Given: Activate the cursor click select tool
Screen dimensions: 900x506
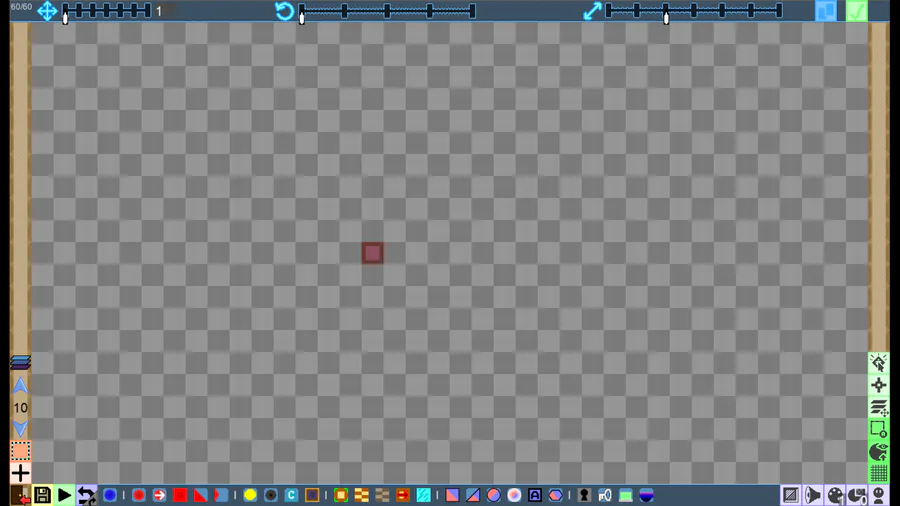Looking at the screenshot, I should (879, 363).
